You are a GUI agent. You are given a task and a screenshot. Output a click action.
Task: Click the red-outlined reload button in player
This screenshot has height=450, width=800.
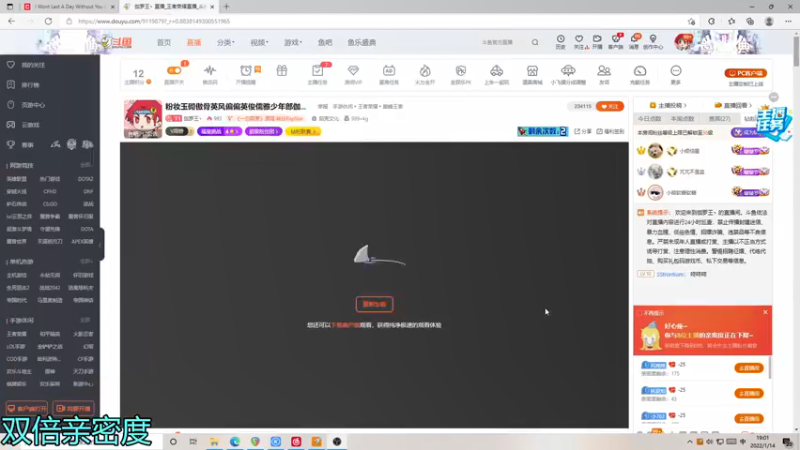click(374, 304)
